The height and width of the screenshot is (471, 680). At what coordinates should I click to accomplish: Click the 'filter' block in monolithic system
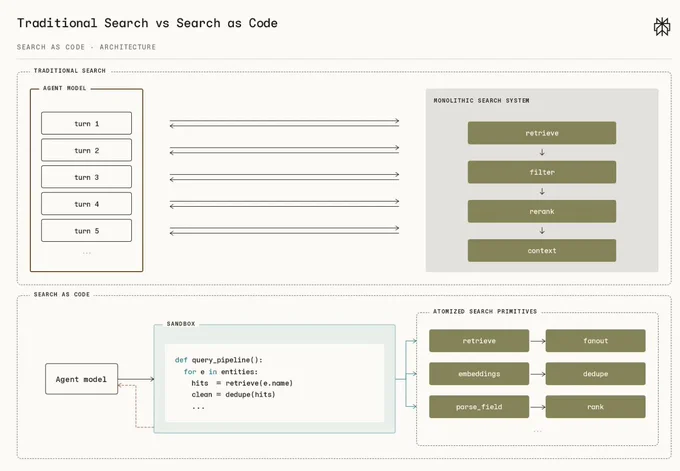pos(542,172)
